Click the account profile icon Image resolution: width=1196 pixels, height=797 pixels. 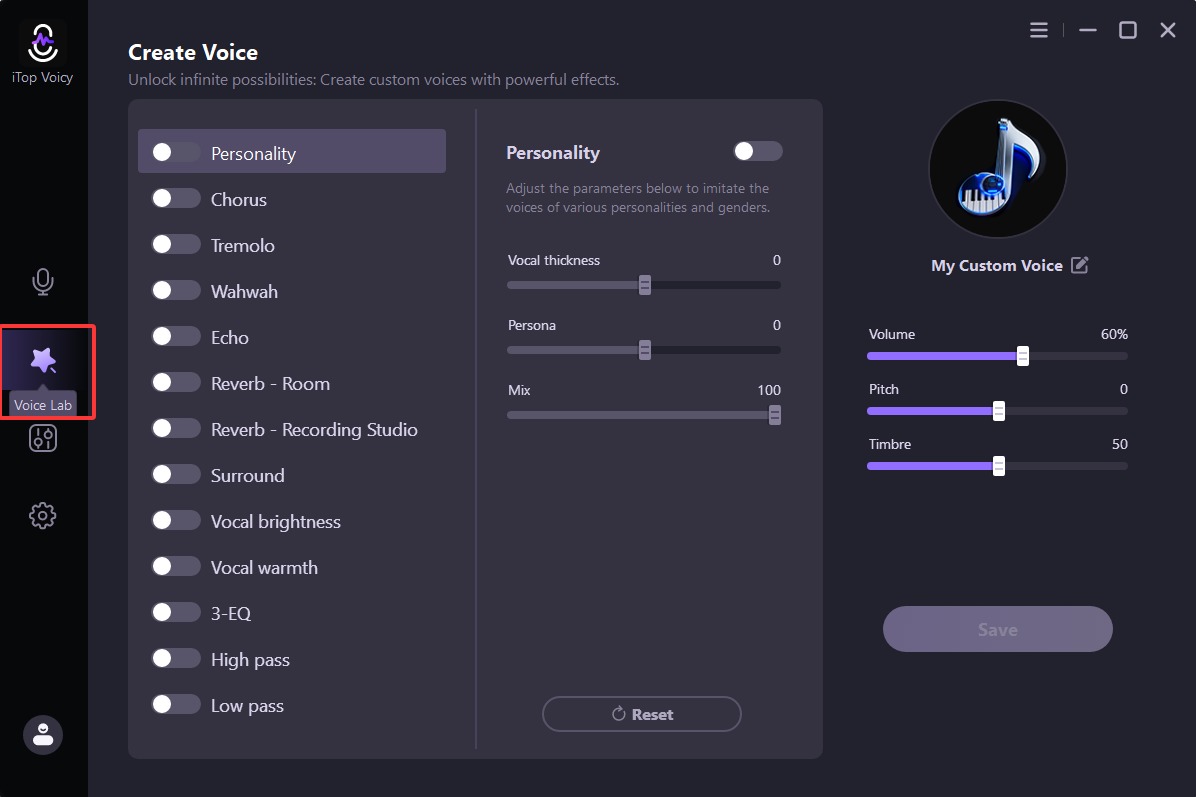tap(42, 735)
